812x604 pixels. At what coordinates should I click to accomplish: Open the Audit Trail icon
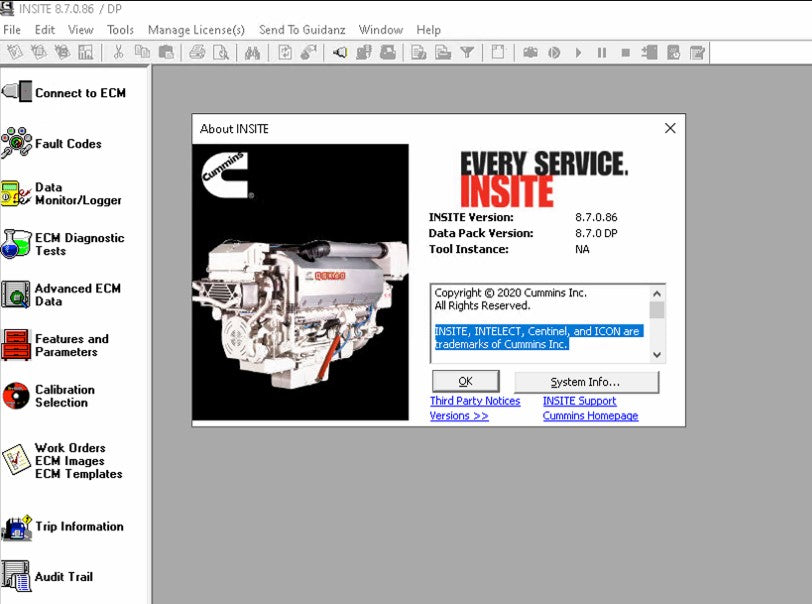[17, 577]
